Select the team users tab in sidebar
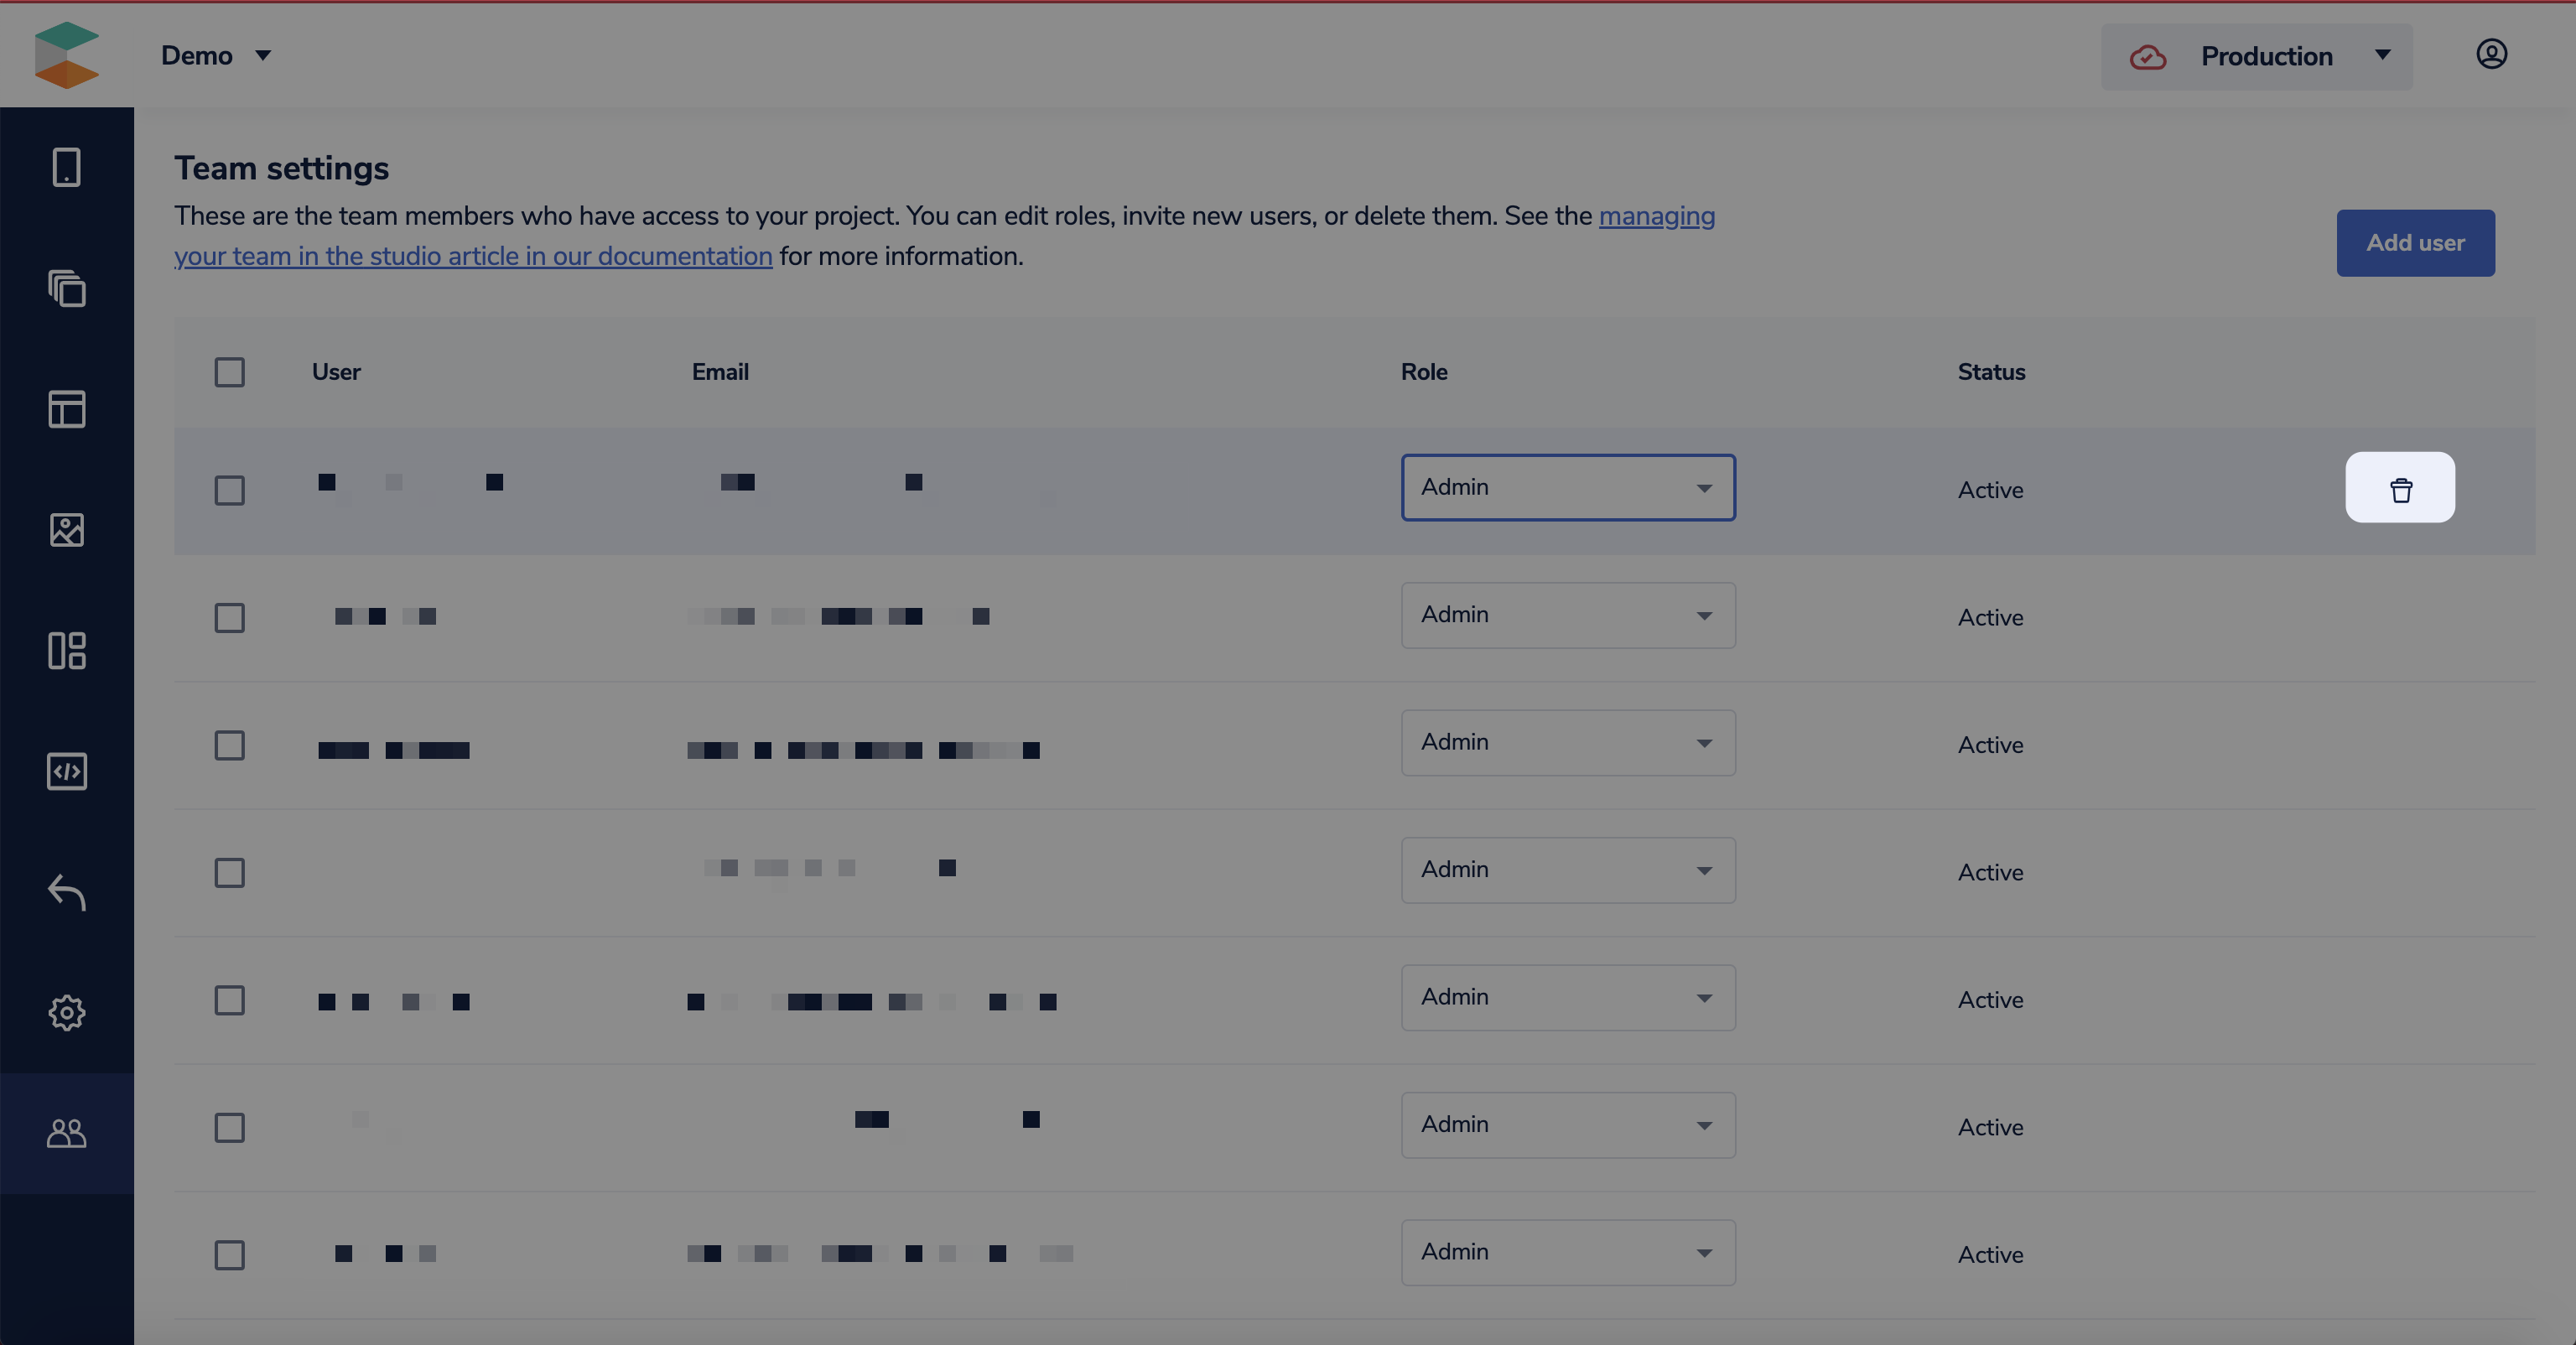 pos(66,1133)
